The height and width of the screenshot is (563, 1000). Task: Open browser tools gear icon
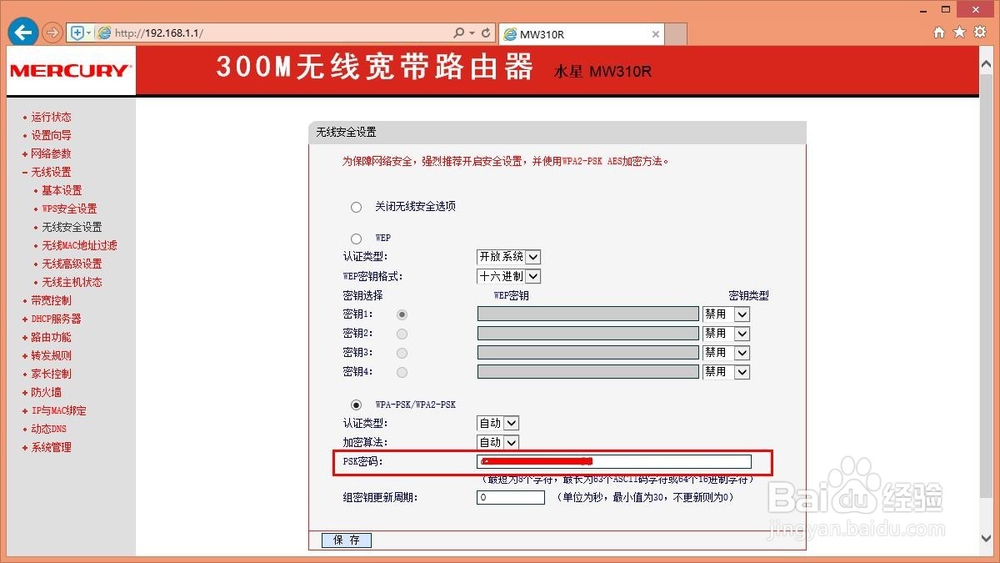980,32
